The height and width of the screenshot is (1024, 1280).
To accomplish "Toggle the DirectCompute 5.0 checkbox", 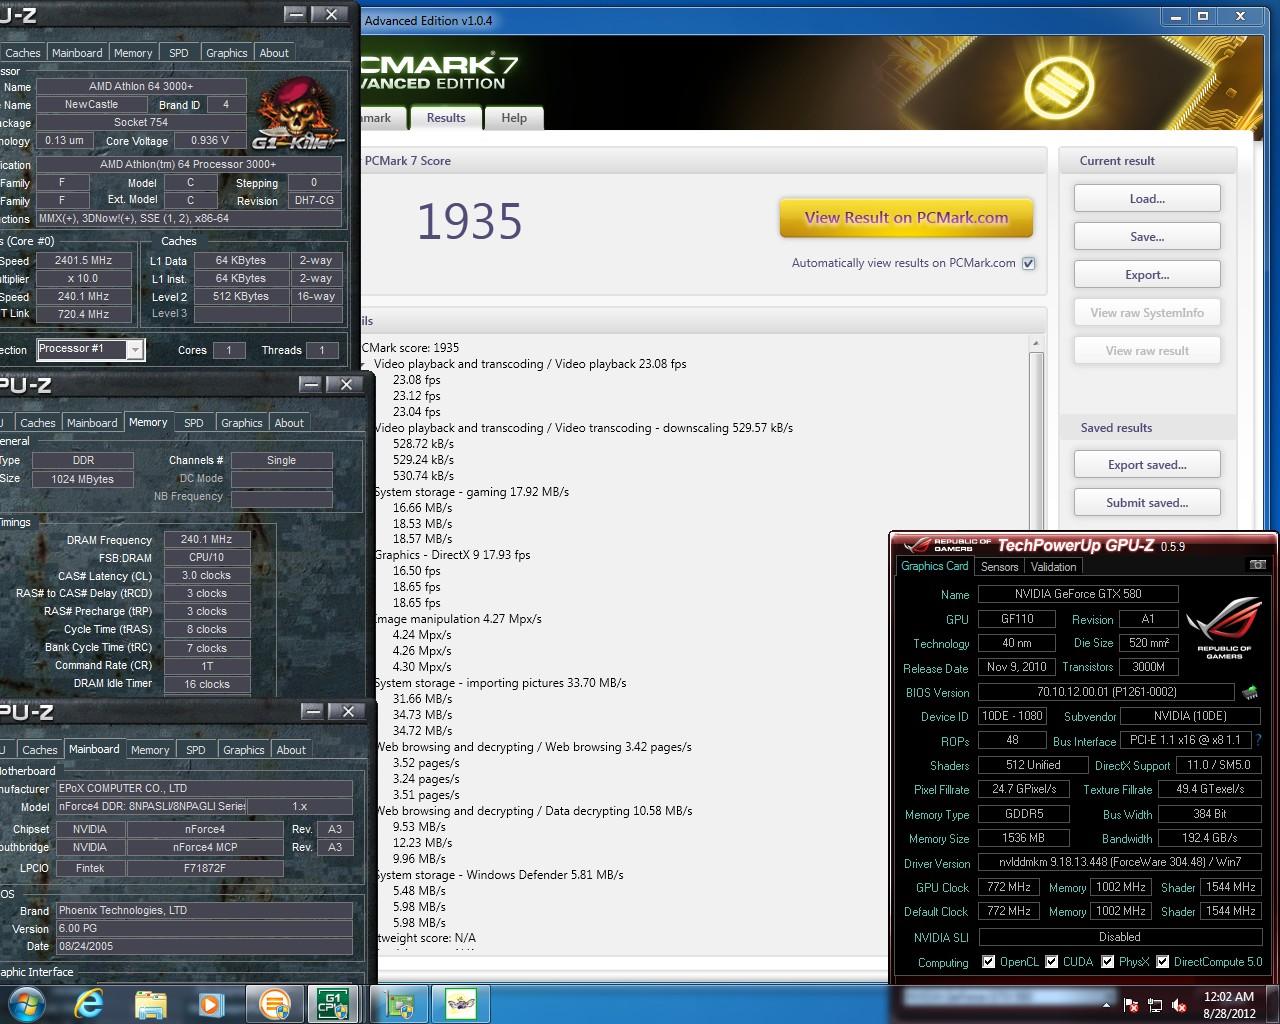I will click(1163, 962).
